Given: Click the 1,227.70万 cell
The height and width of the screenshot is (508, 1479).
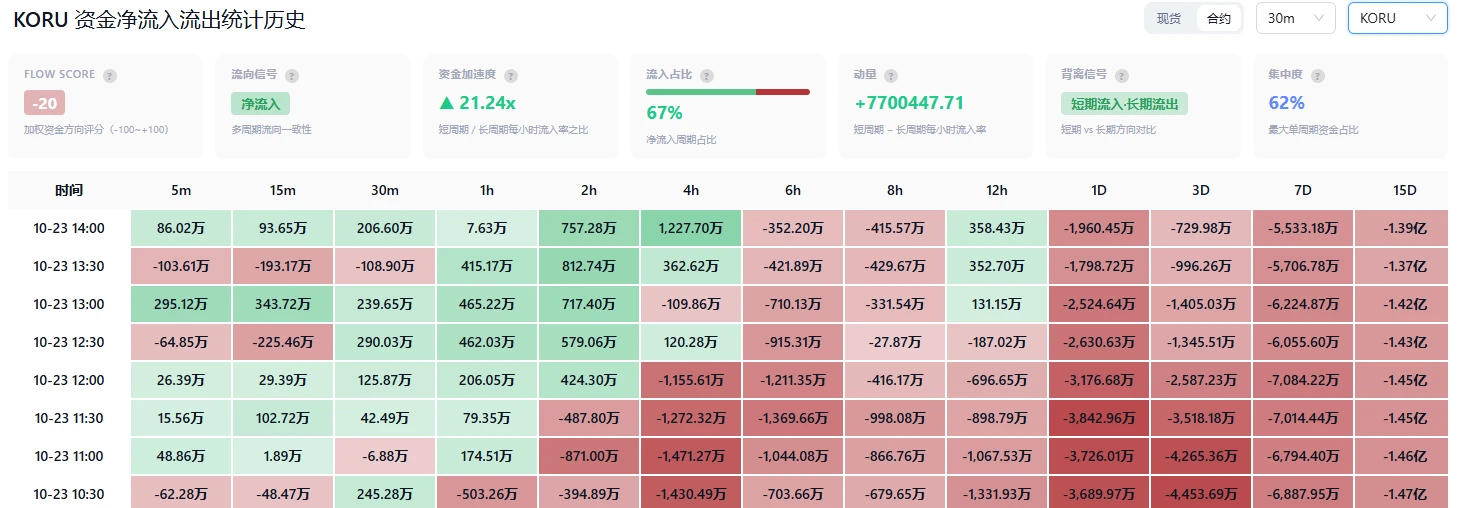Looking at the screenshot, I should 691,228.
